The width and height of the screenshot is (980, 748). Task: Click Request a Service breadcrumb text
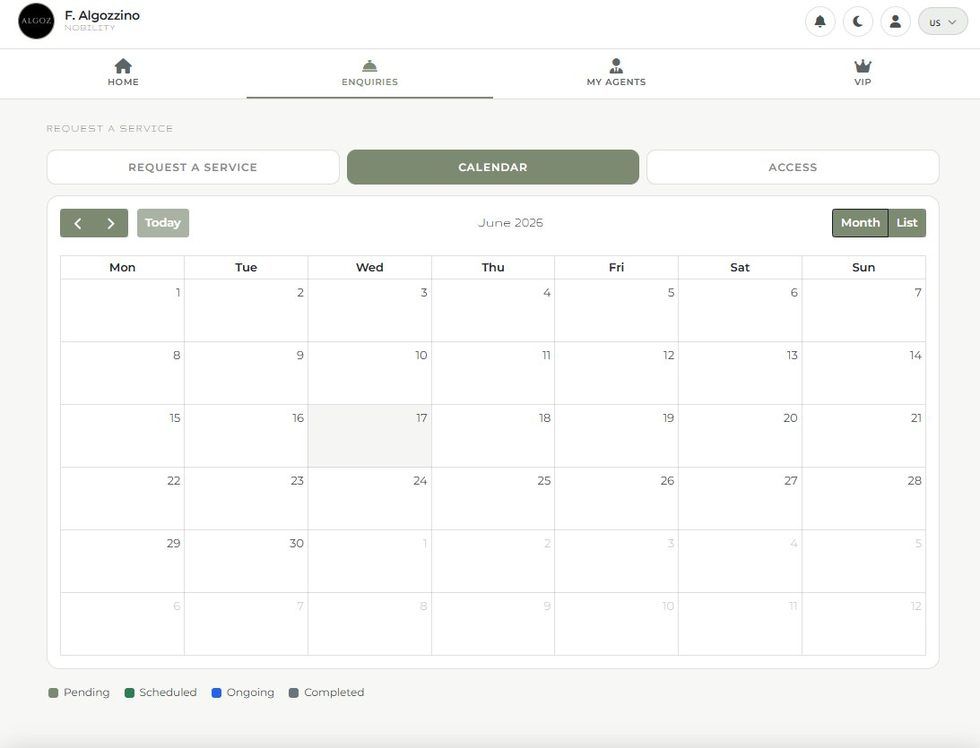tap(109, 128)
